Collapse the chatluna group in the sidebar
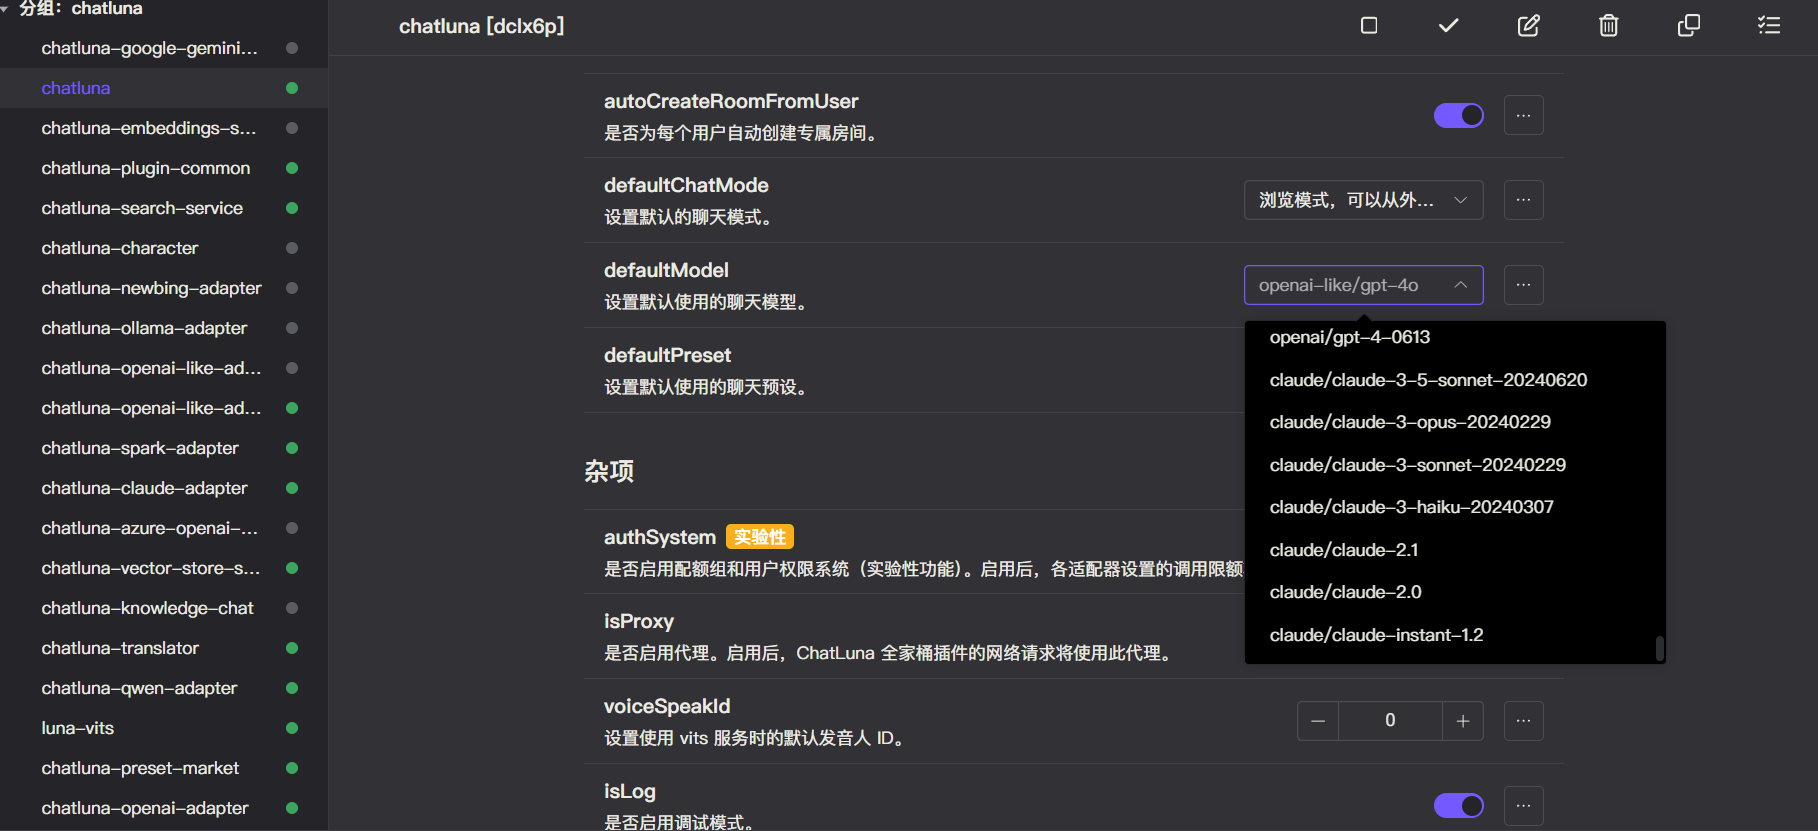Screen dimensions: 1818x831 [6, 8]
